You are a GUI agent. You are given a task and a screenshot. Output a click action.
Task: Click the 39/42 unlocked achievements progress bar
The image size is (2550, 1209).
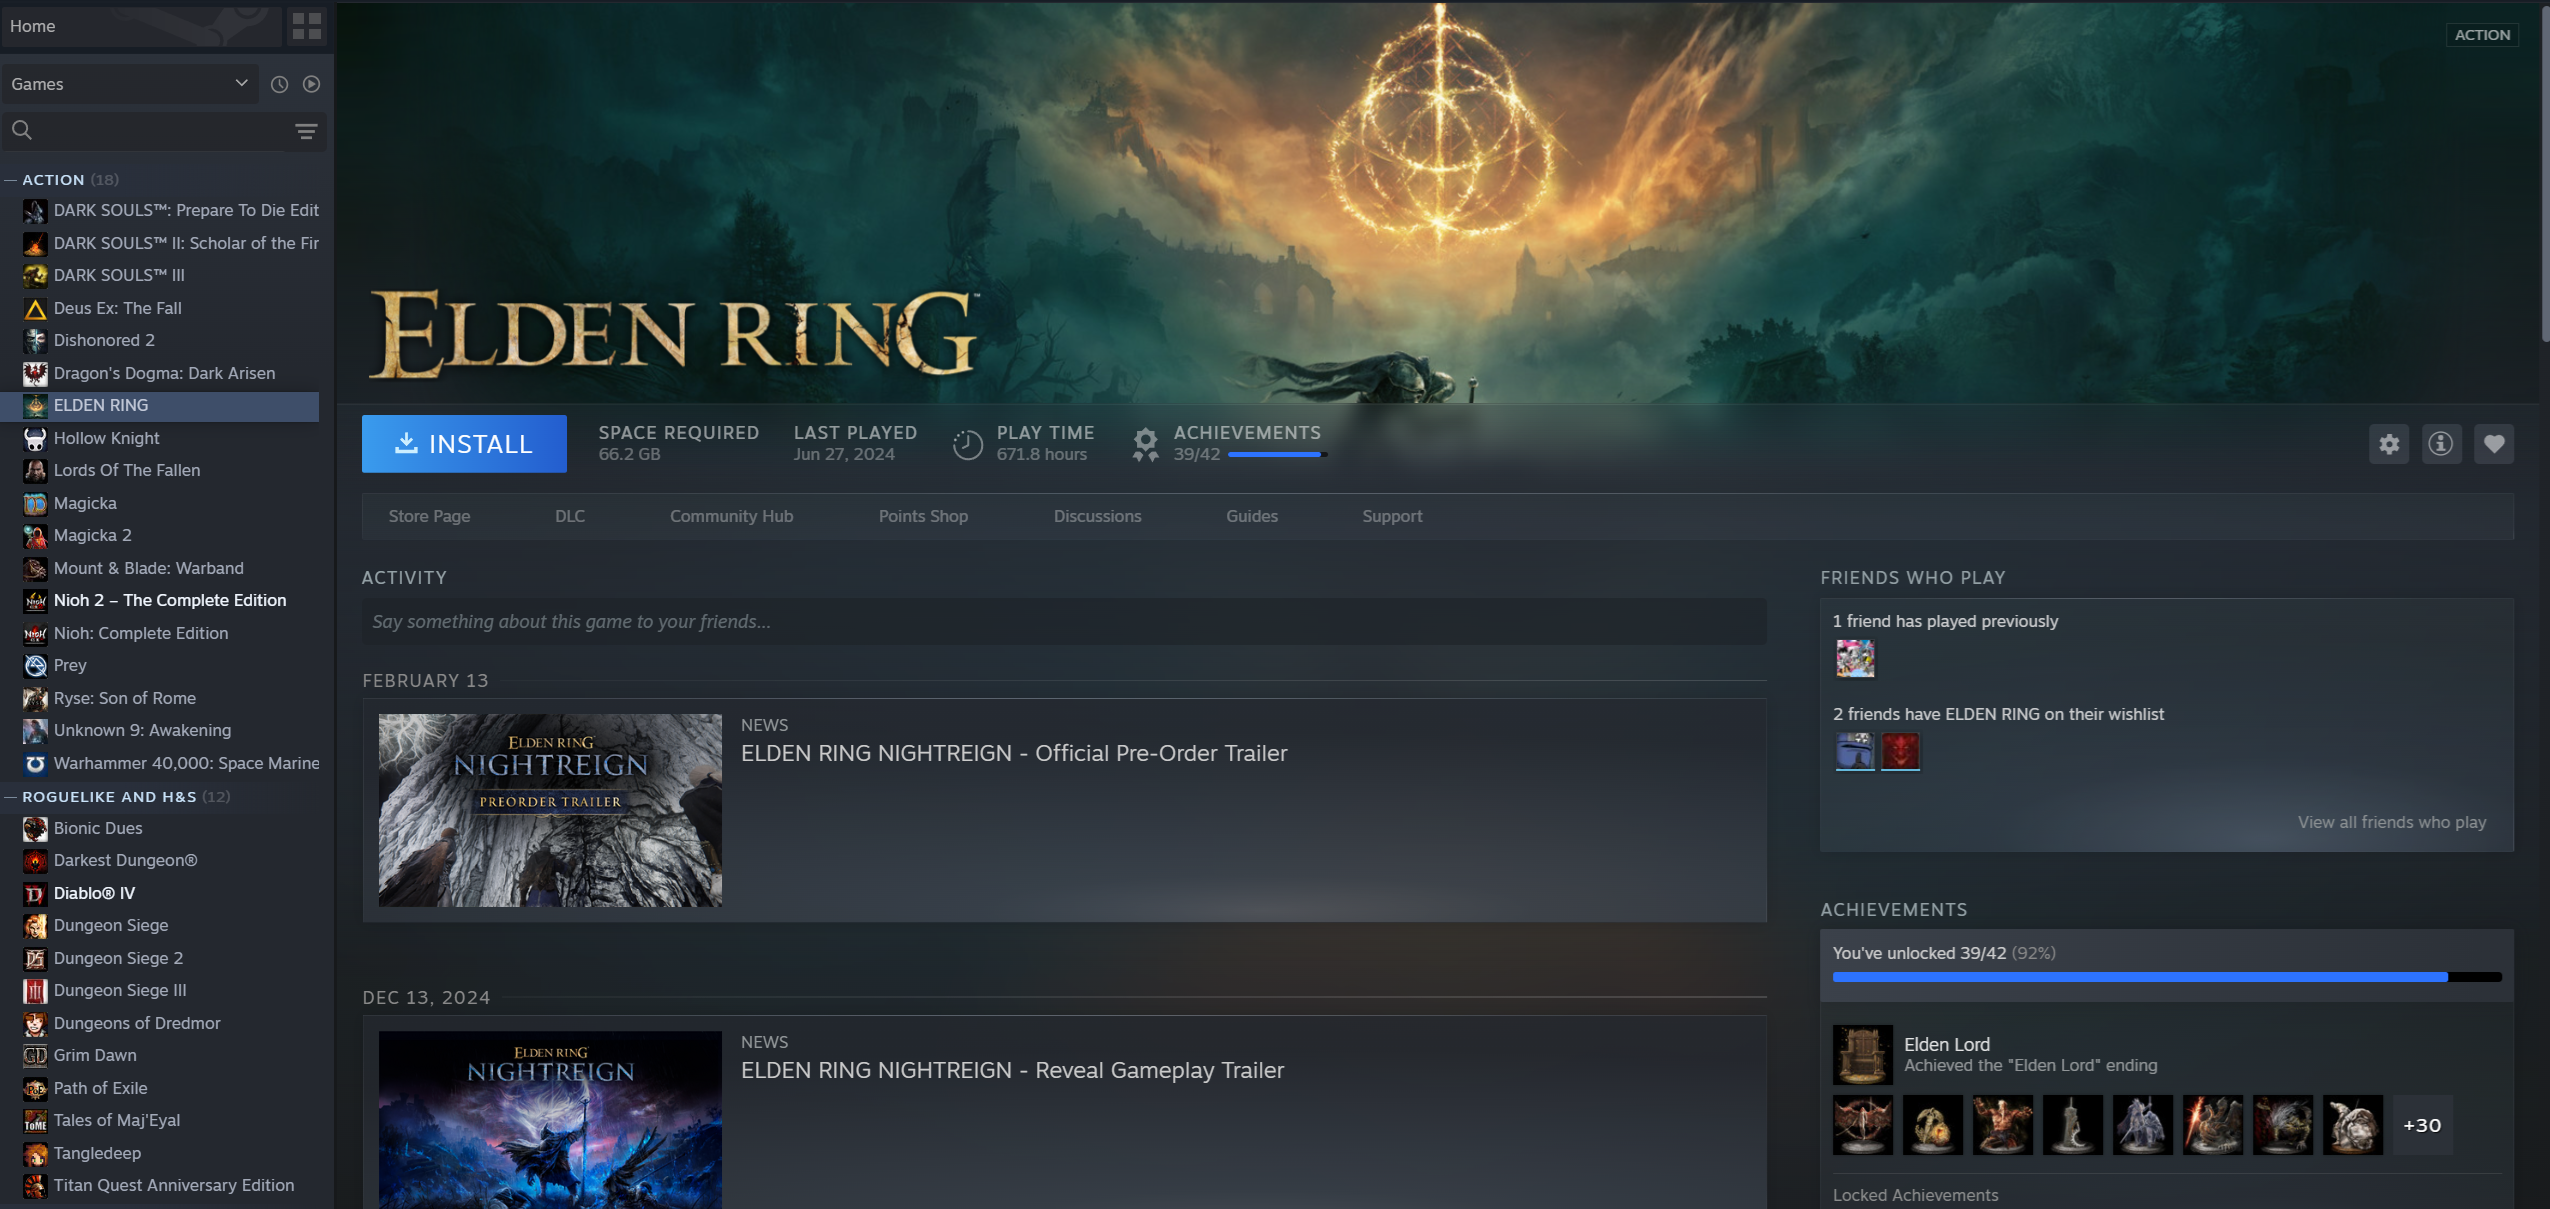2167,977
